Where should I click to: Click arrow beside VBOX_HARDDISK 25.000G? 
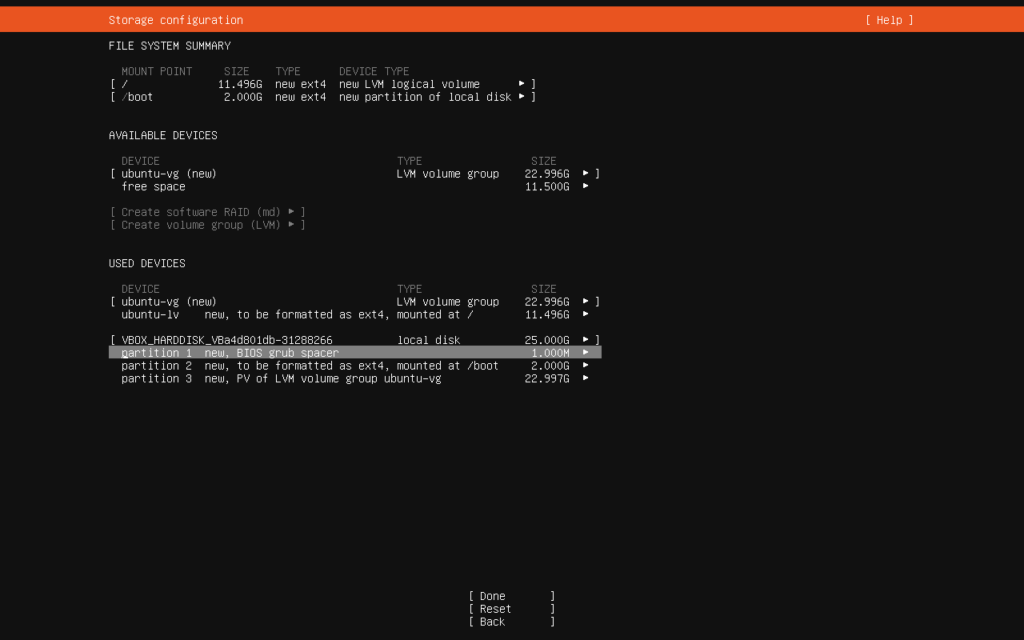[586, 340]
